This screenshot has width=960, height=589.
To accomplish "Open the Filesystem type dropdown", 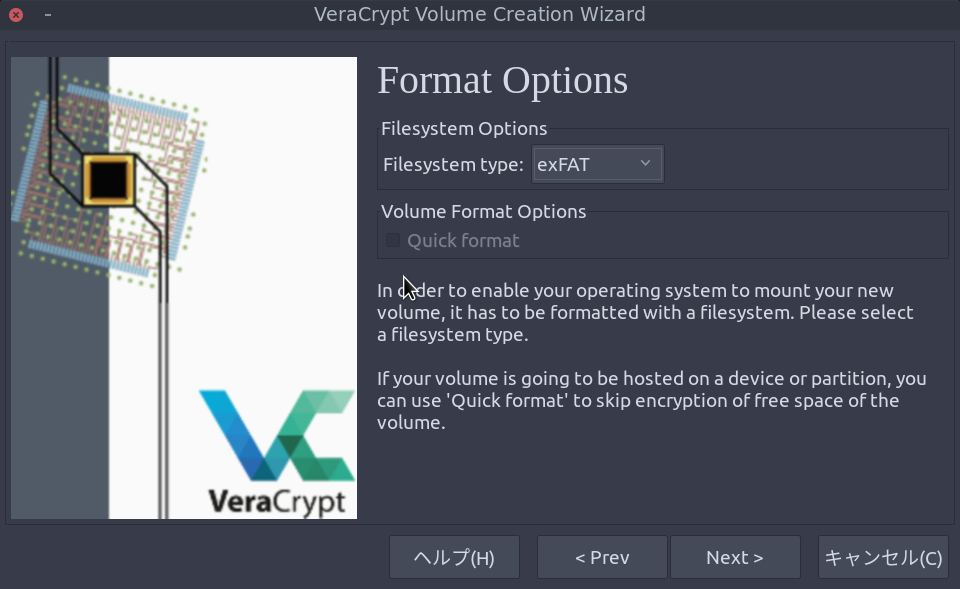I will 596,164.
